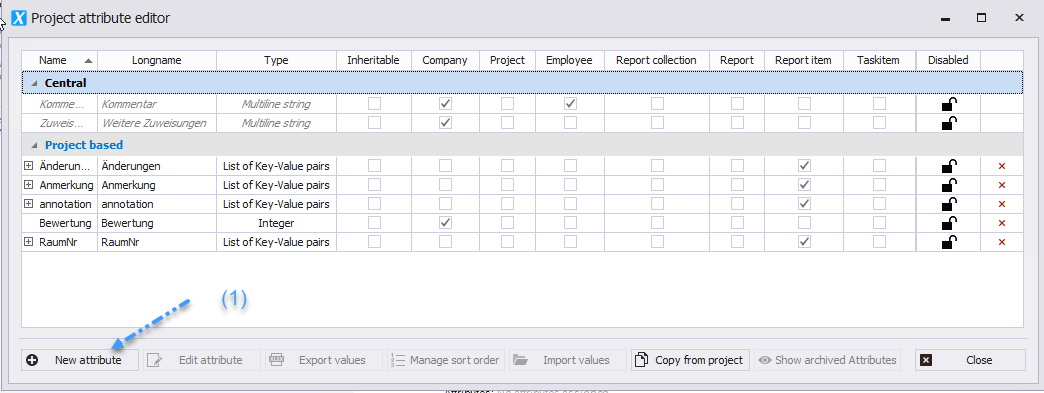Image resolution: width=1044 pixels, height=393 pixels.
Task: Click the Disabled column header
Action: pyautogui.click(x=948, y=60)
